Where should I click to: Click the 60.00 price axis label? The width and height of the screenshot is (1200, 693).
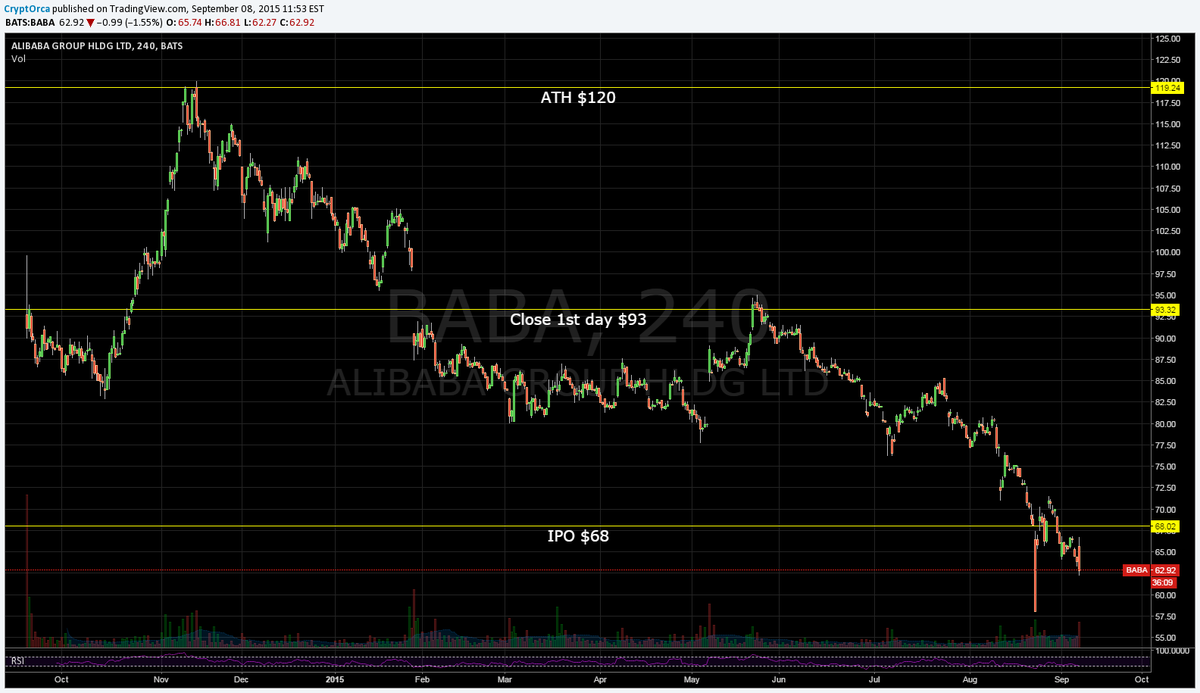(1165, 595)
